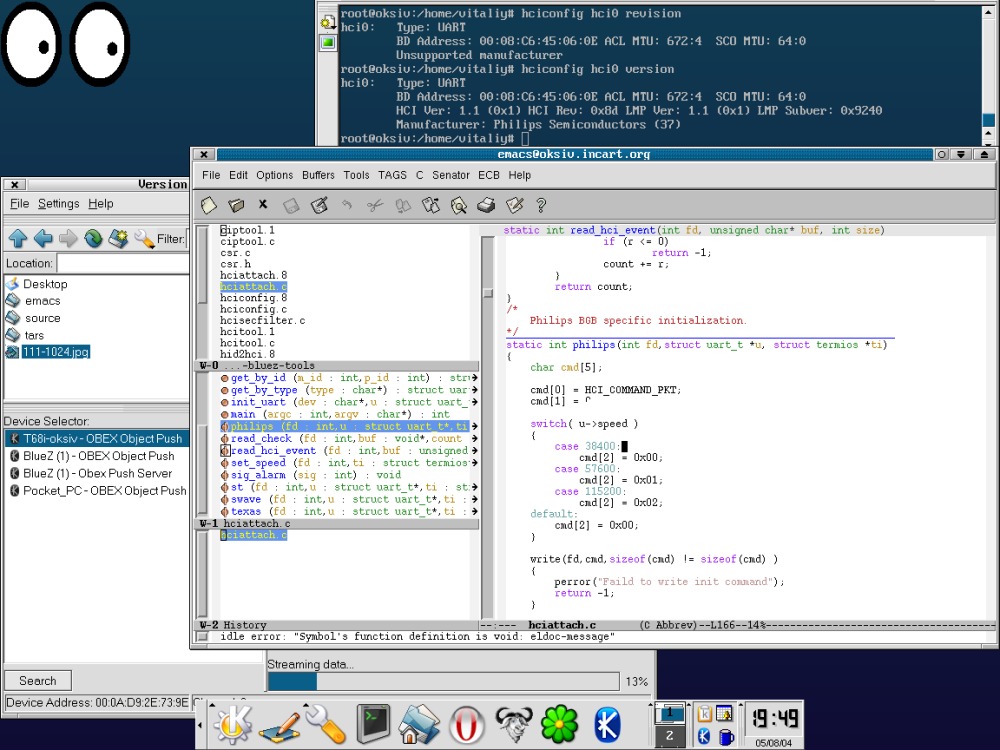Image resolution: width=1000 pixels, height=750 pixels.
Task: Launch the terminal icon in KDE panel
Action: pyautogui.click(x=372, y=725)
